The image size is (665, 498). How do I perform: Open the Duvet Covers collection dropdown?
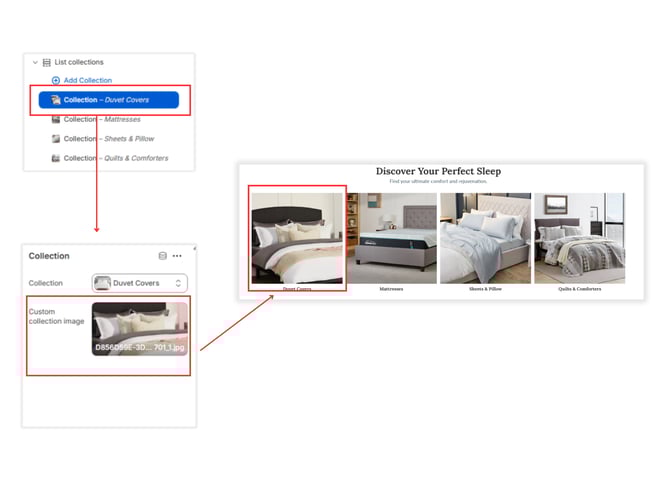tap(139, 283)
